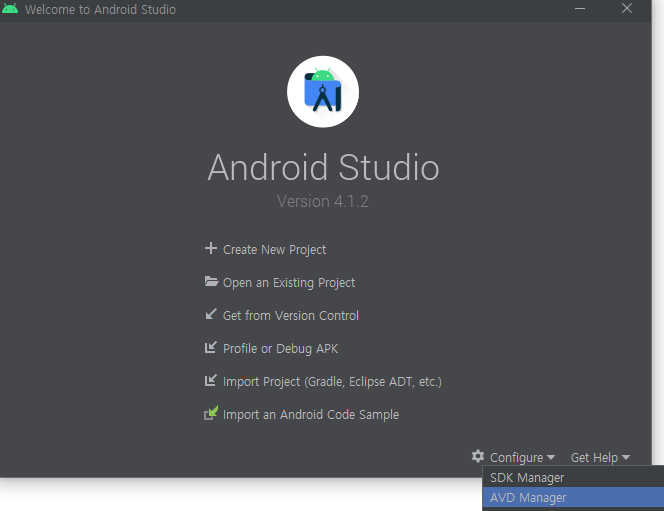Viewport: 664px width, 511px height.
Task: Open an Existing Project
Action: coord(289,283)
